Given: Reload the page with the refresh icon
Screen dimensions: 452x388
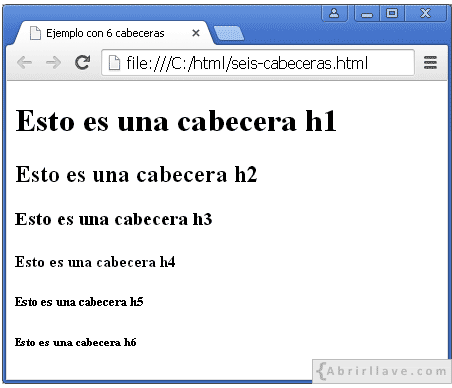Looking at the screenshot, I should (82, 62).
